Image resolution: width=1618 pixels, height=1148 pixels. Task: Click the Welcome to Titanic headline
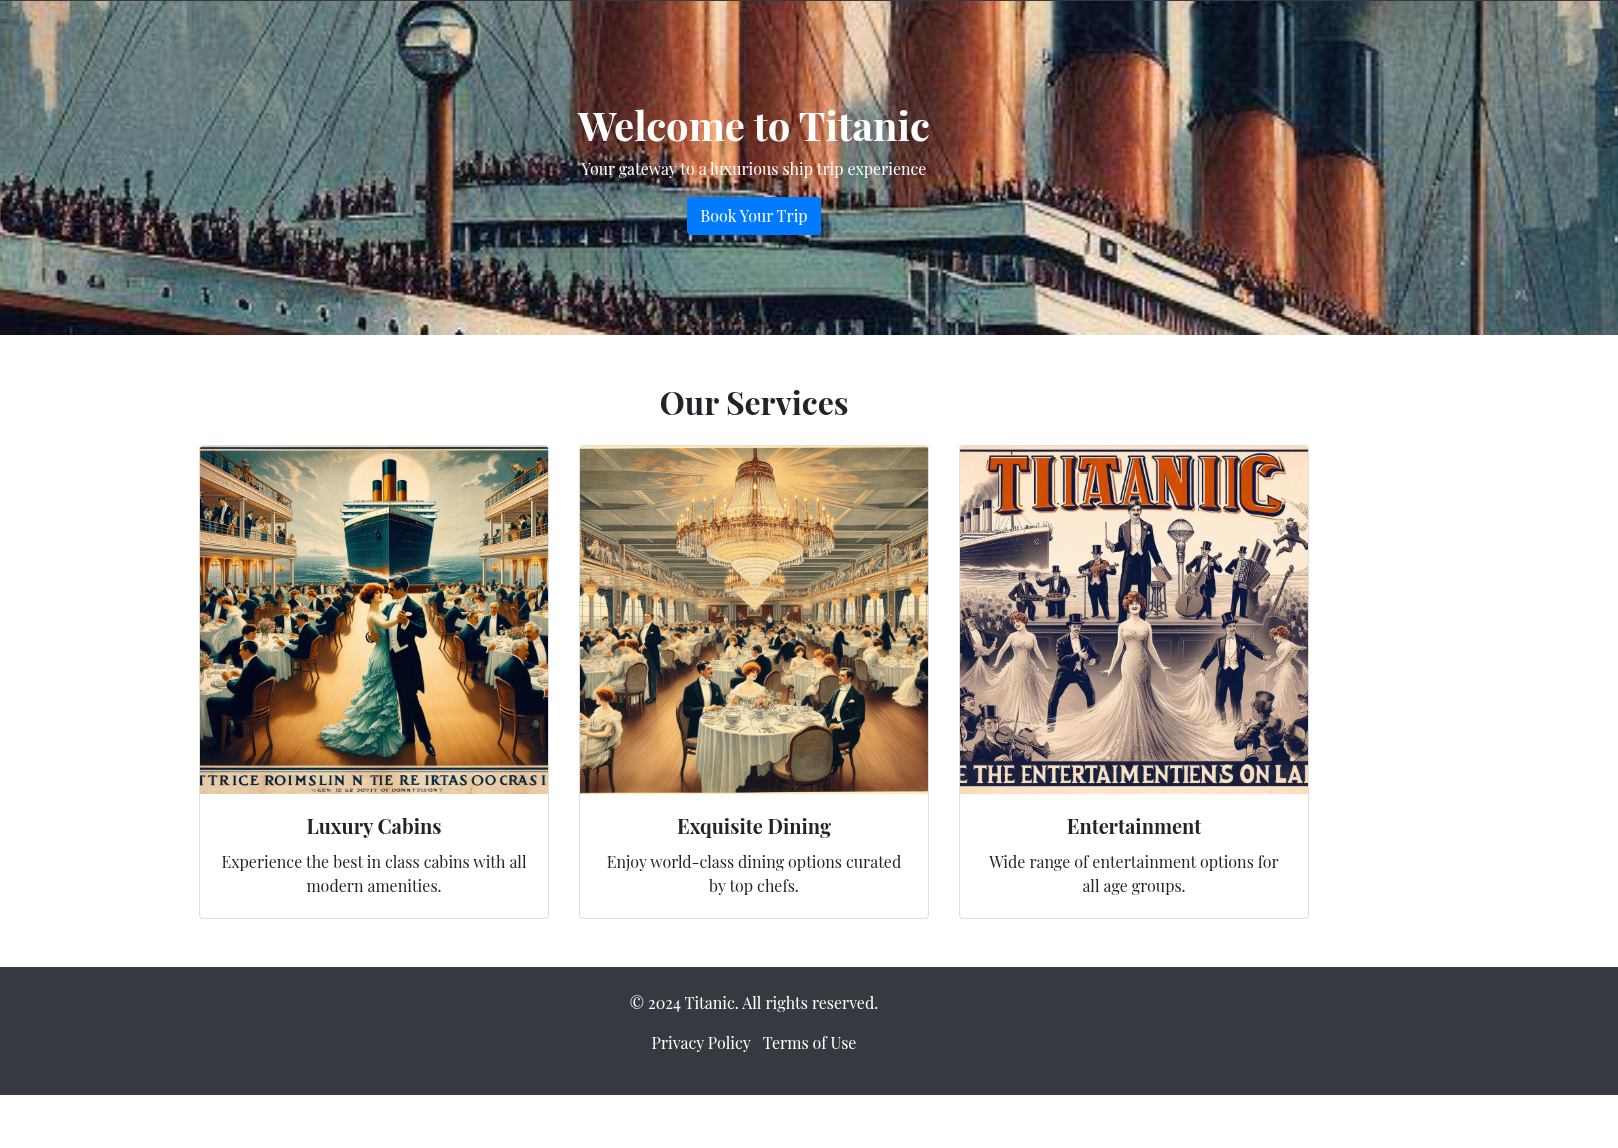(753, 127)
